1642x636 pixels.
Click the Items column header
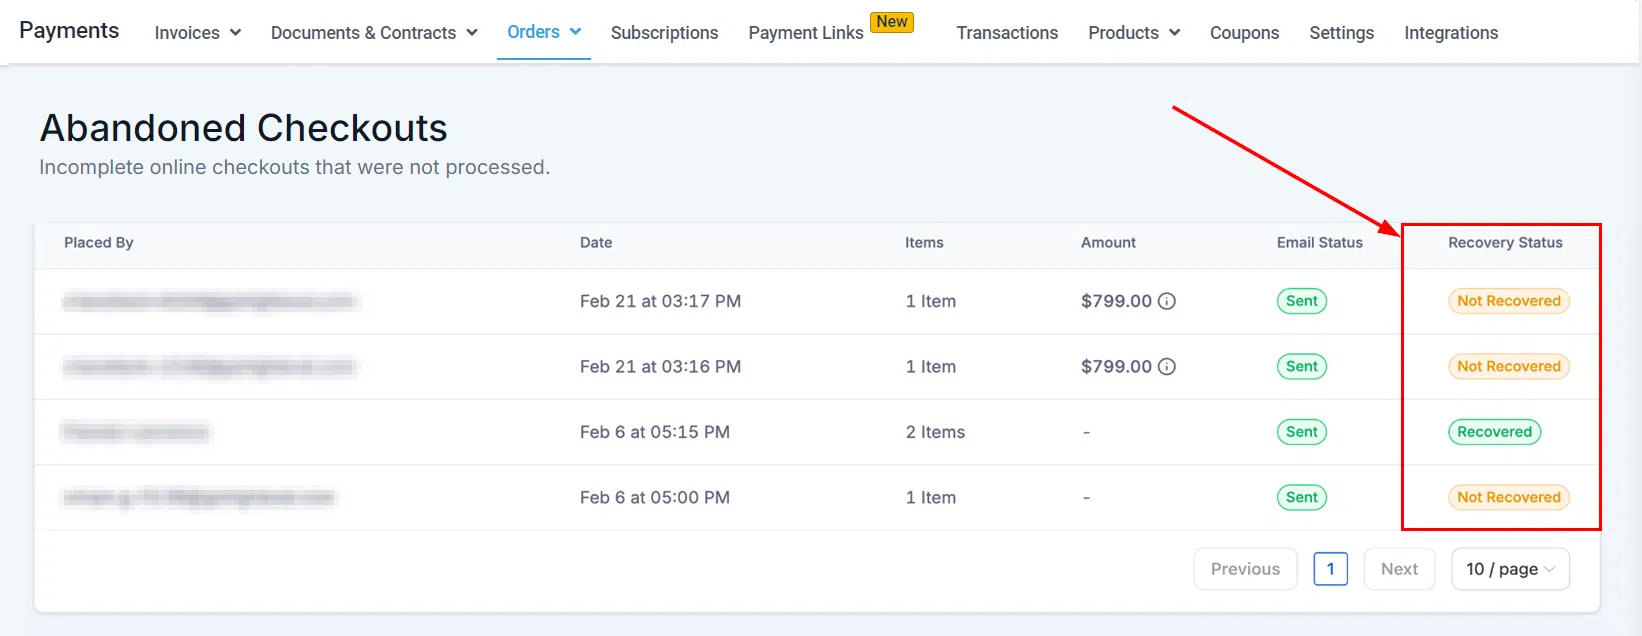click(924, 243)
